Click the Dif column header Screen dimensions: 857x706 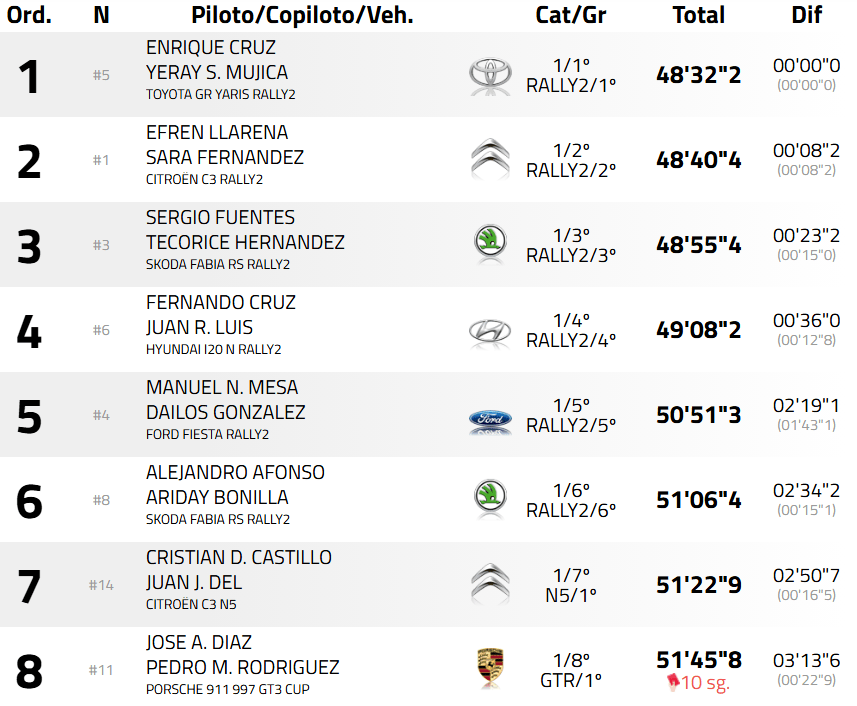point(806,15)
